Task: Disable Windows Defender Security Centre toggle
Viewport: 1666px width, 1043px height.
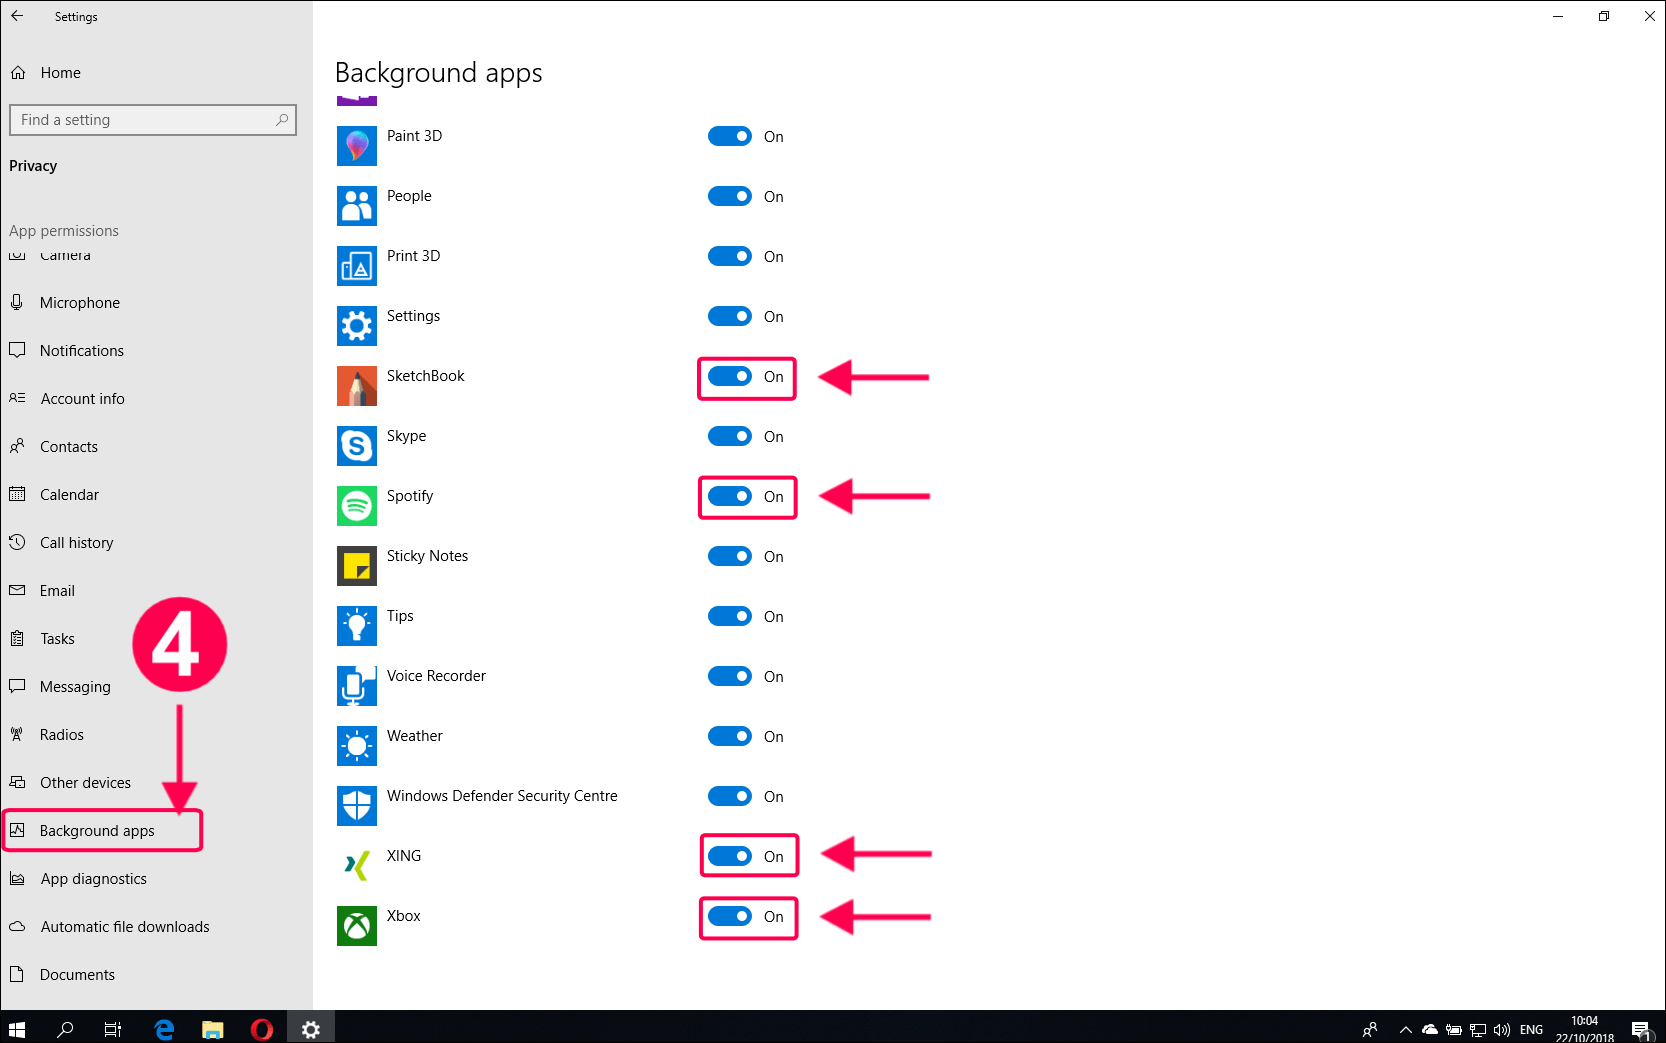Action: (x=730, y=796)
